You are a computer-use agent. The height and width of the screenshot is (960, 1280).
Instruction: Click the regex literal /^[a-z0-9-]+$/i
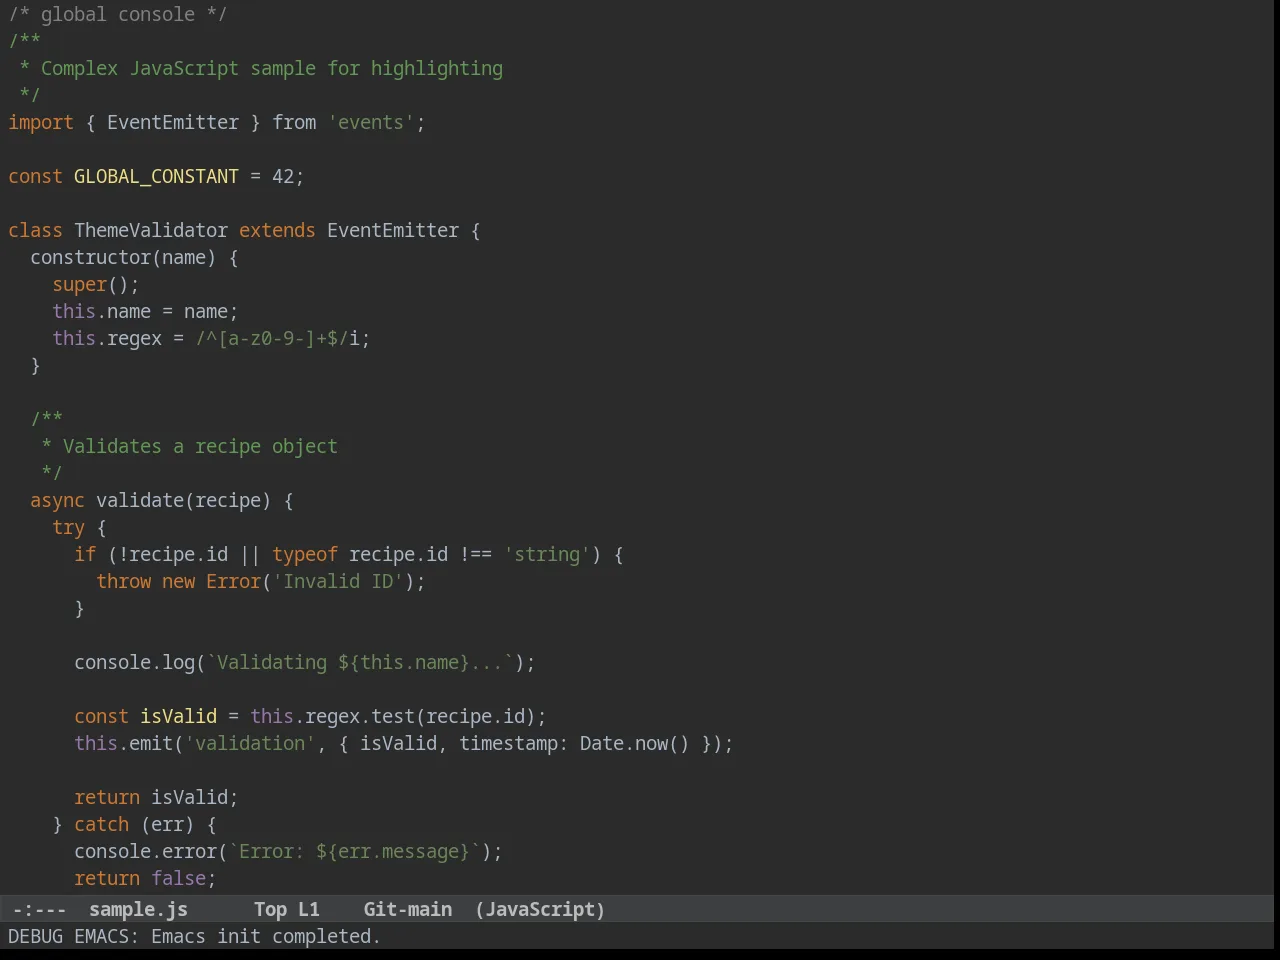point(277,338)
